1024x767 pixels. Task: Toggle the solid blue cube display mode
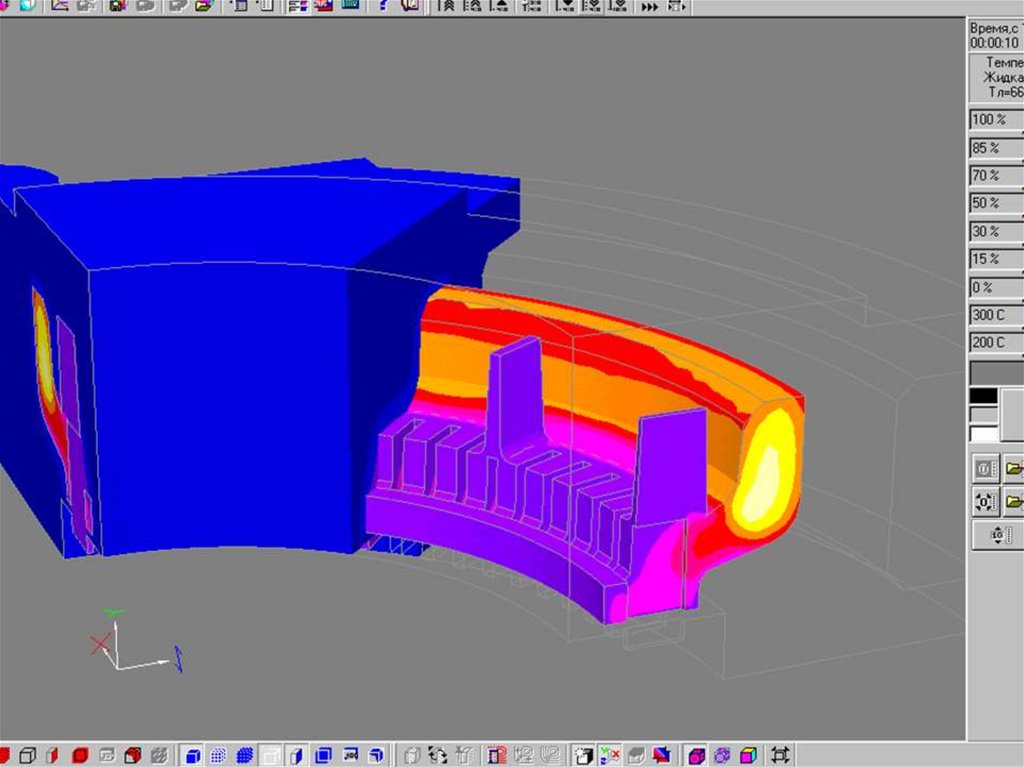click(193, 755)
